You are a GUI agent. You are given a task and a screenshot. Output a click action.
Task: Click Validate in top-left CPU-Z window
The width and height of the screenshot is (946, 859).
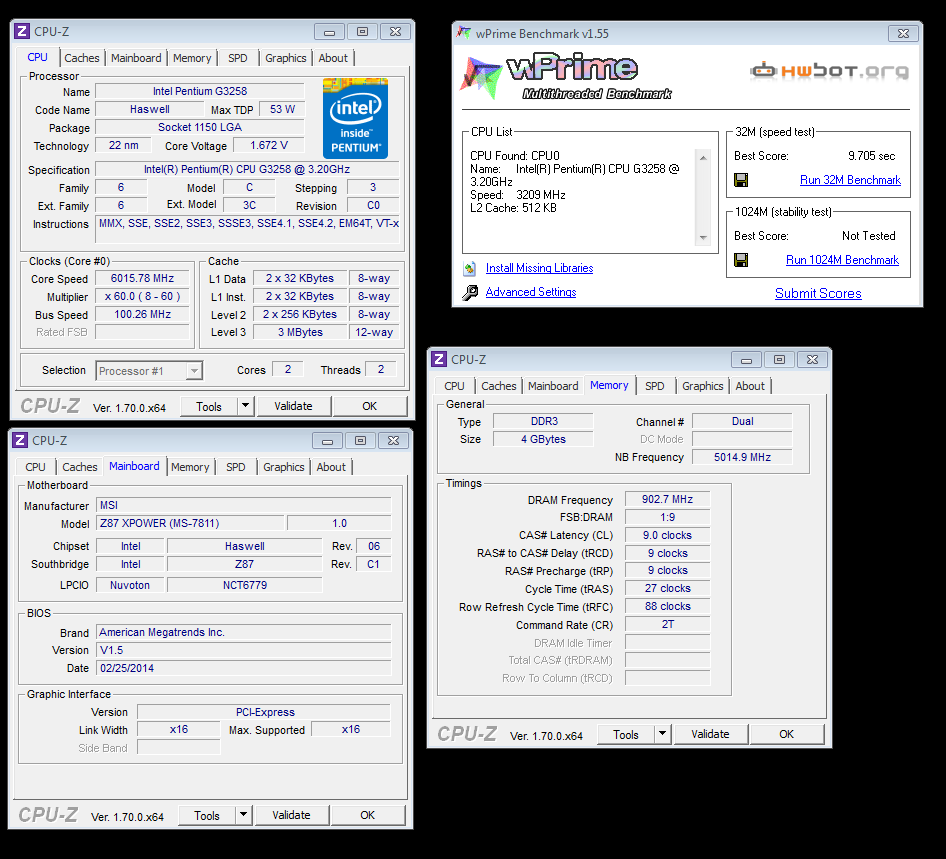293,406
